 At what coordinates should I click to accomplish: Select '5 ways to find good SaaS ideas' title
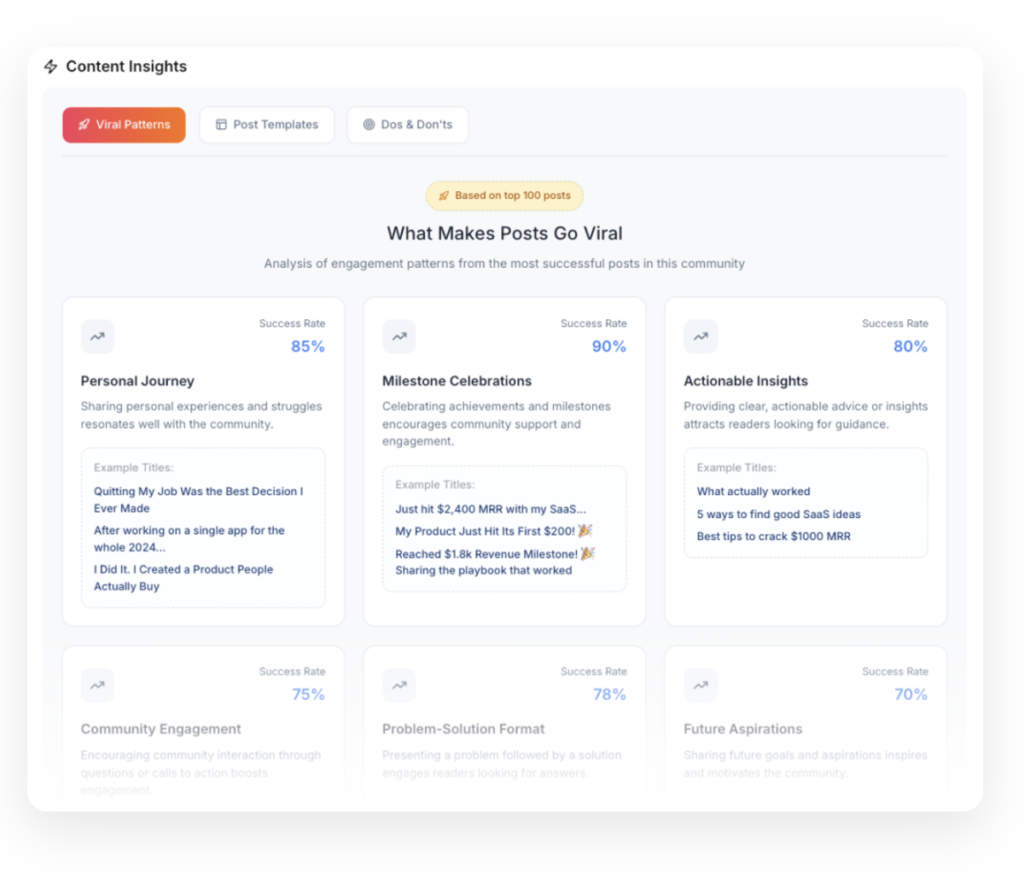778,514
